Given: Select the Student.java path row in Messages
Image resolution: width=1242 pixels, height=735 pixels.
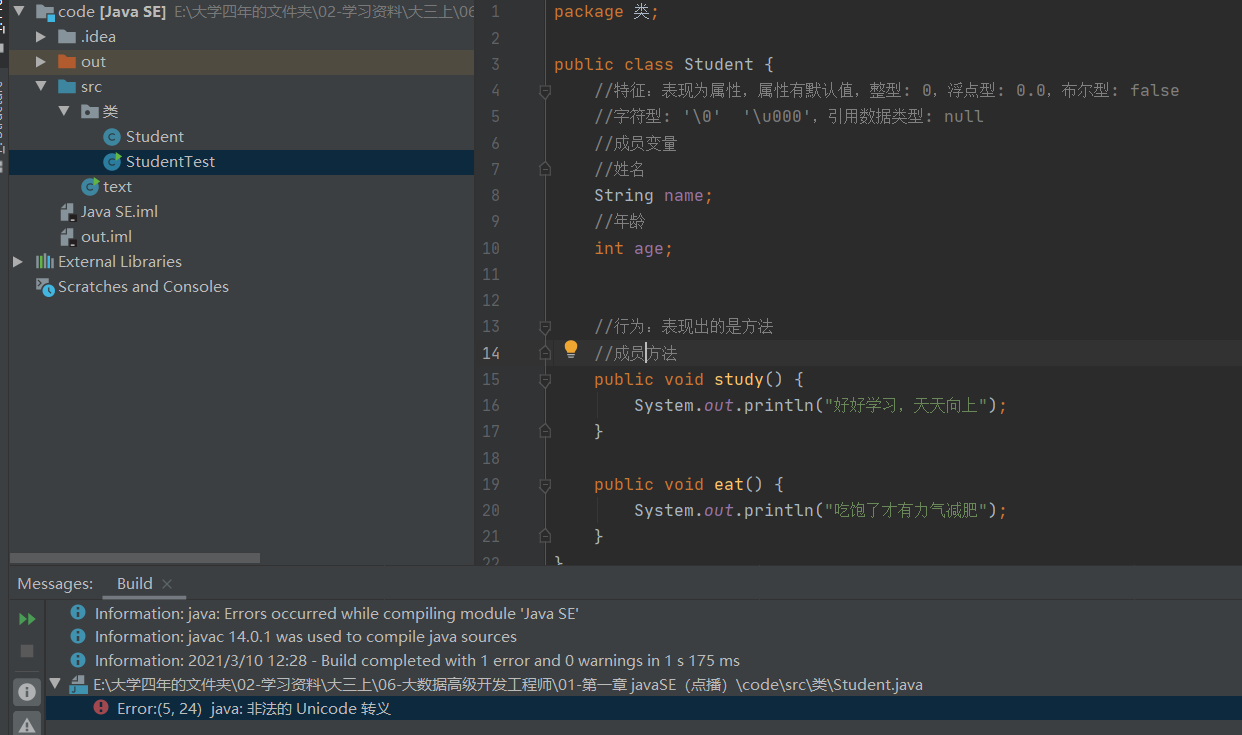Looking at the screenshot, I should click(508, 685).
